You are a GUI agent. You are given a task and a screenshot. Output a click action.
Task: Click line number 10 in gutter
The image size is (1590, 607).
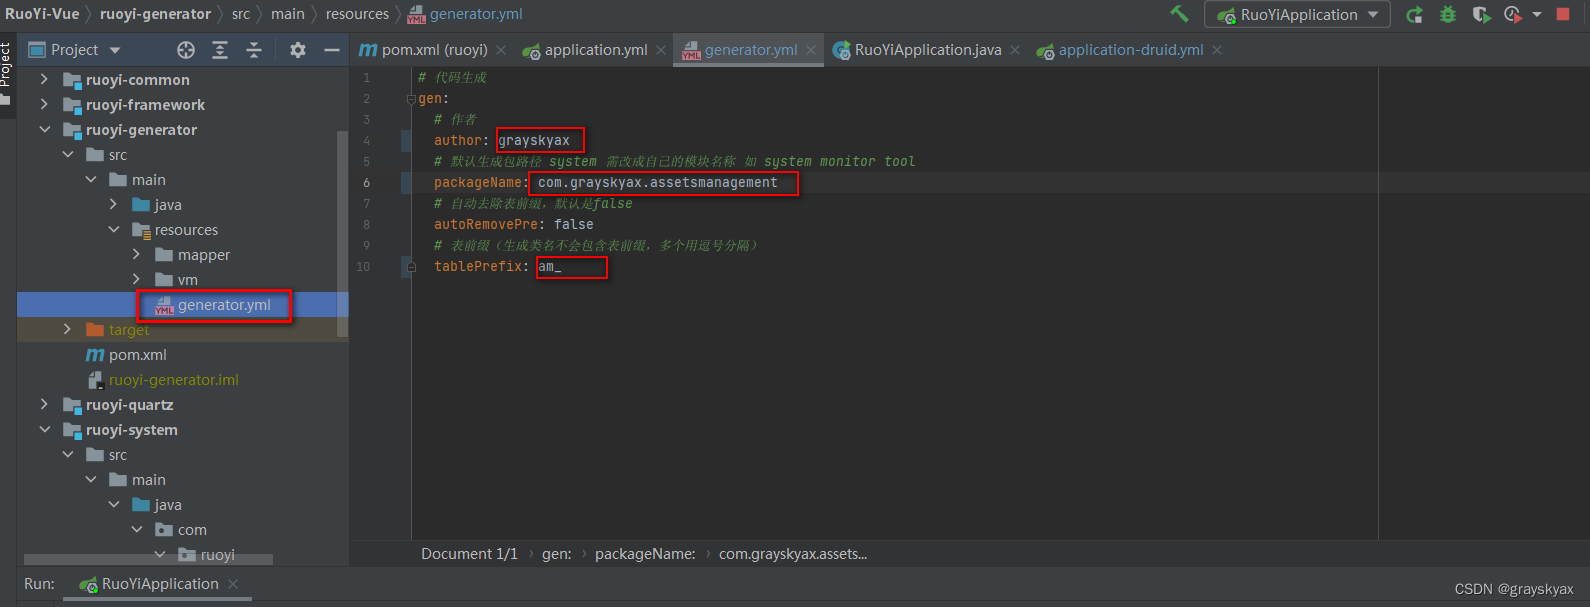click(362, 267)
